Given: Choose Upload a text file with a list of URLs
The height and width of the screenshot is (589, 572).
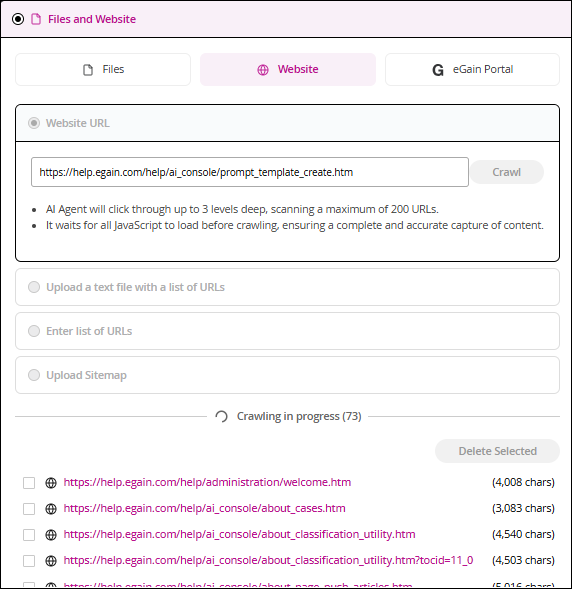Looking at the screenshot, I should pyautogui.click(x=34, y=287).
